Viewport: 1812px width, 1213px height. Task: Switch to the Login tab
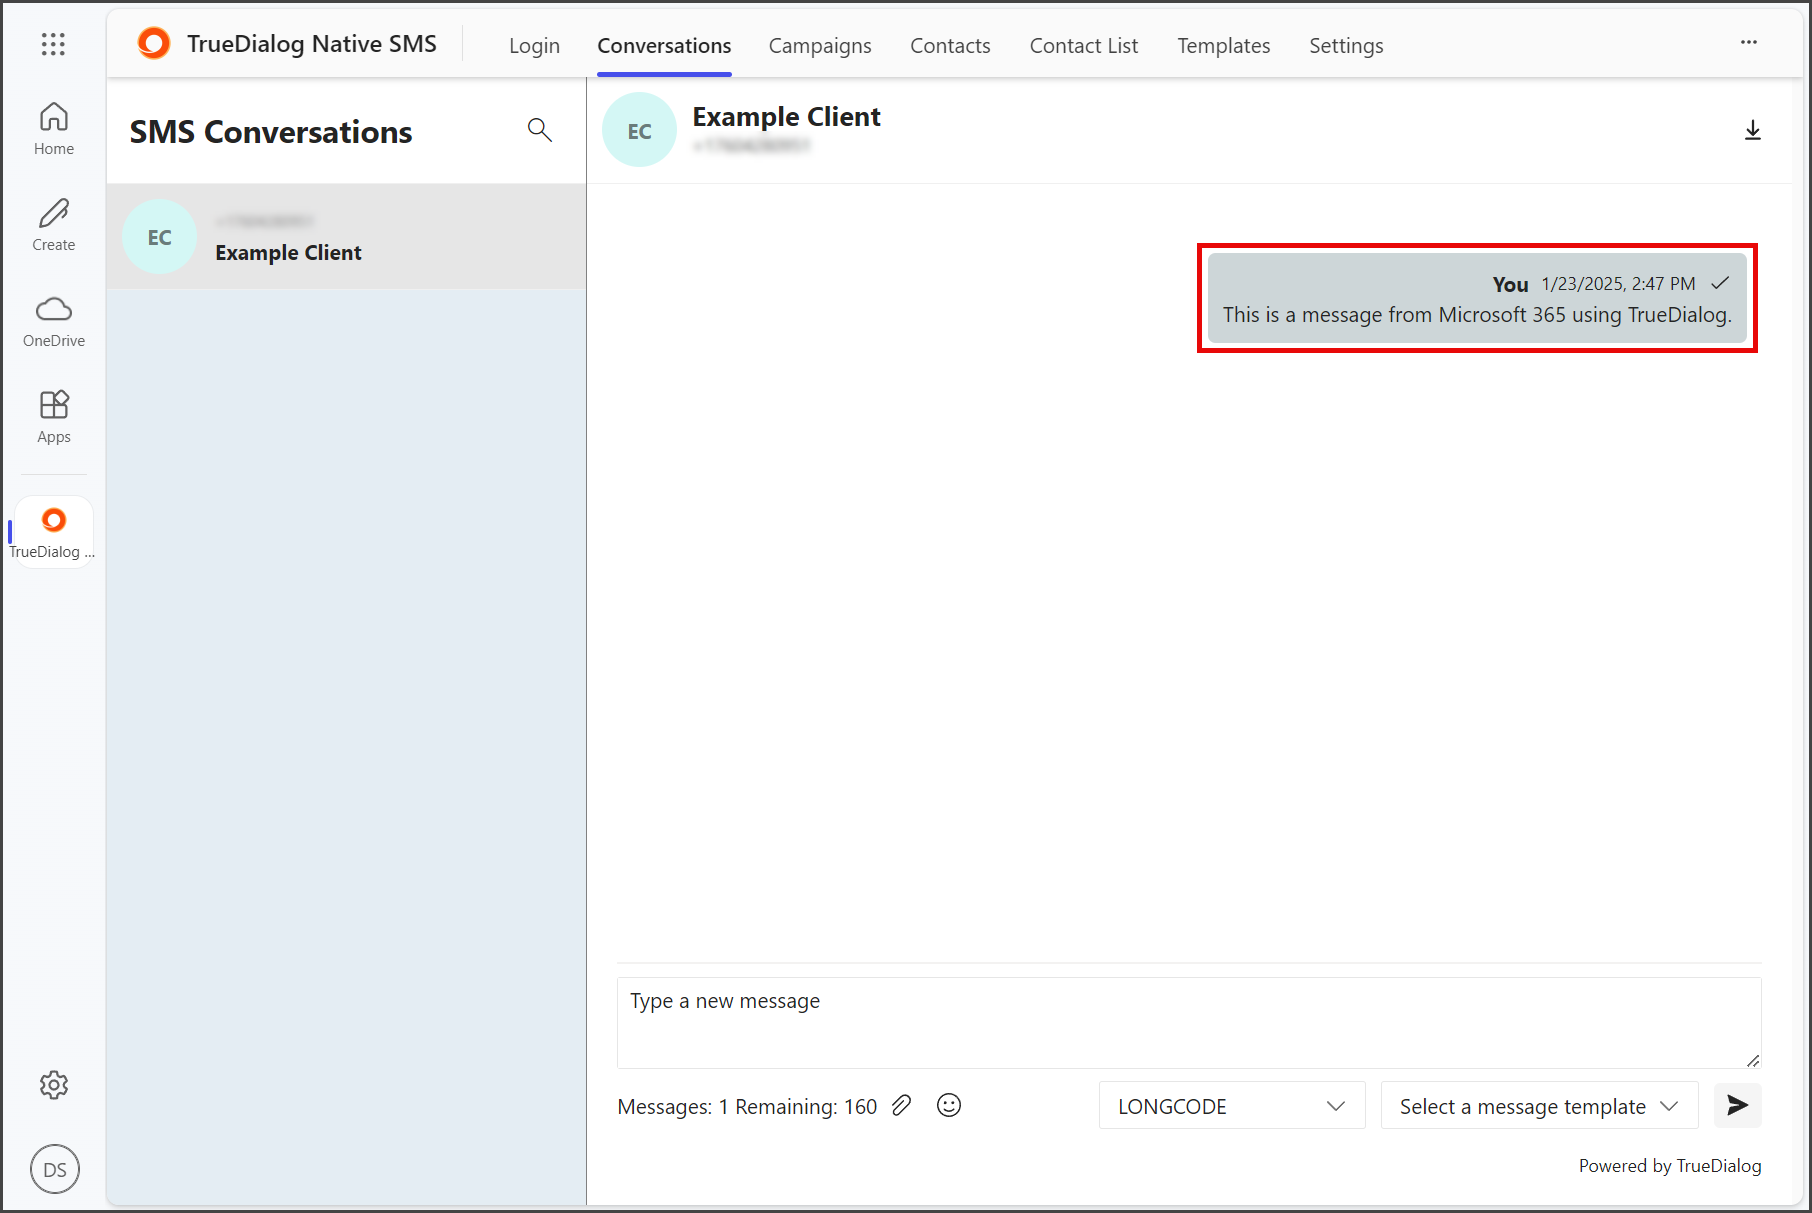coord(534,46)
